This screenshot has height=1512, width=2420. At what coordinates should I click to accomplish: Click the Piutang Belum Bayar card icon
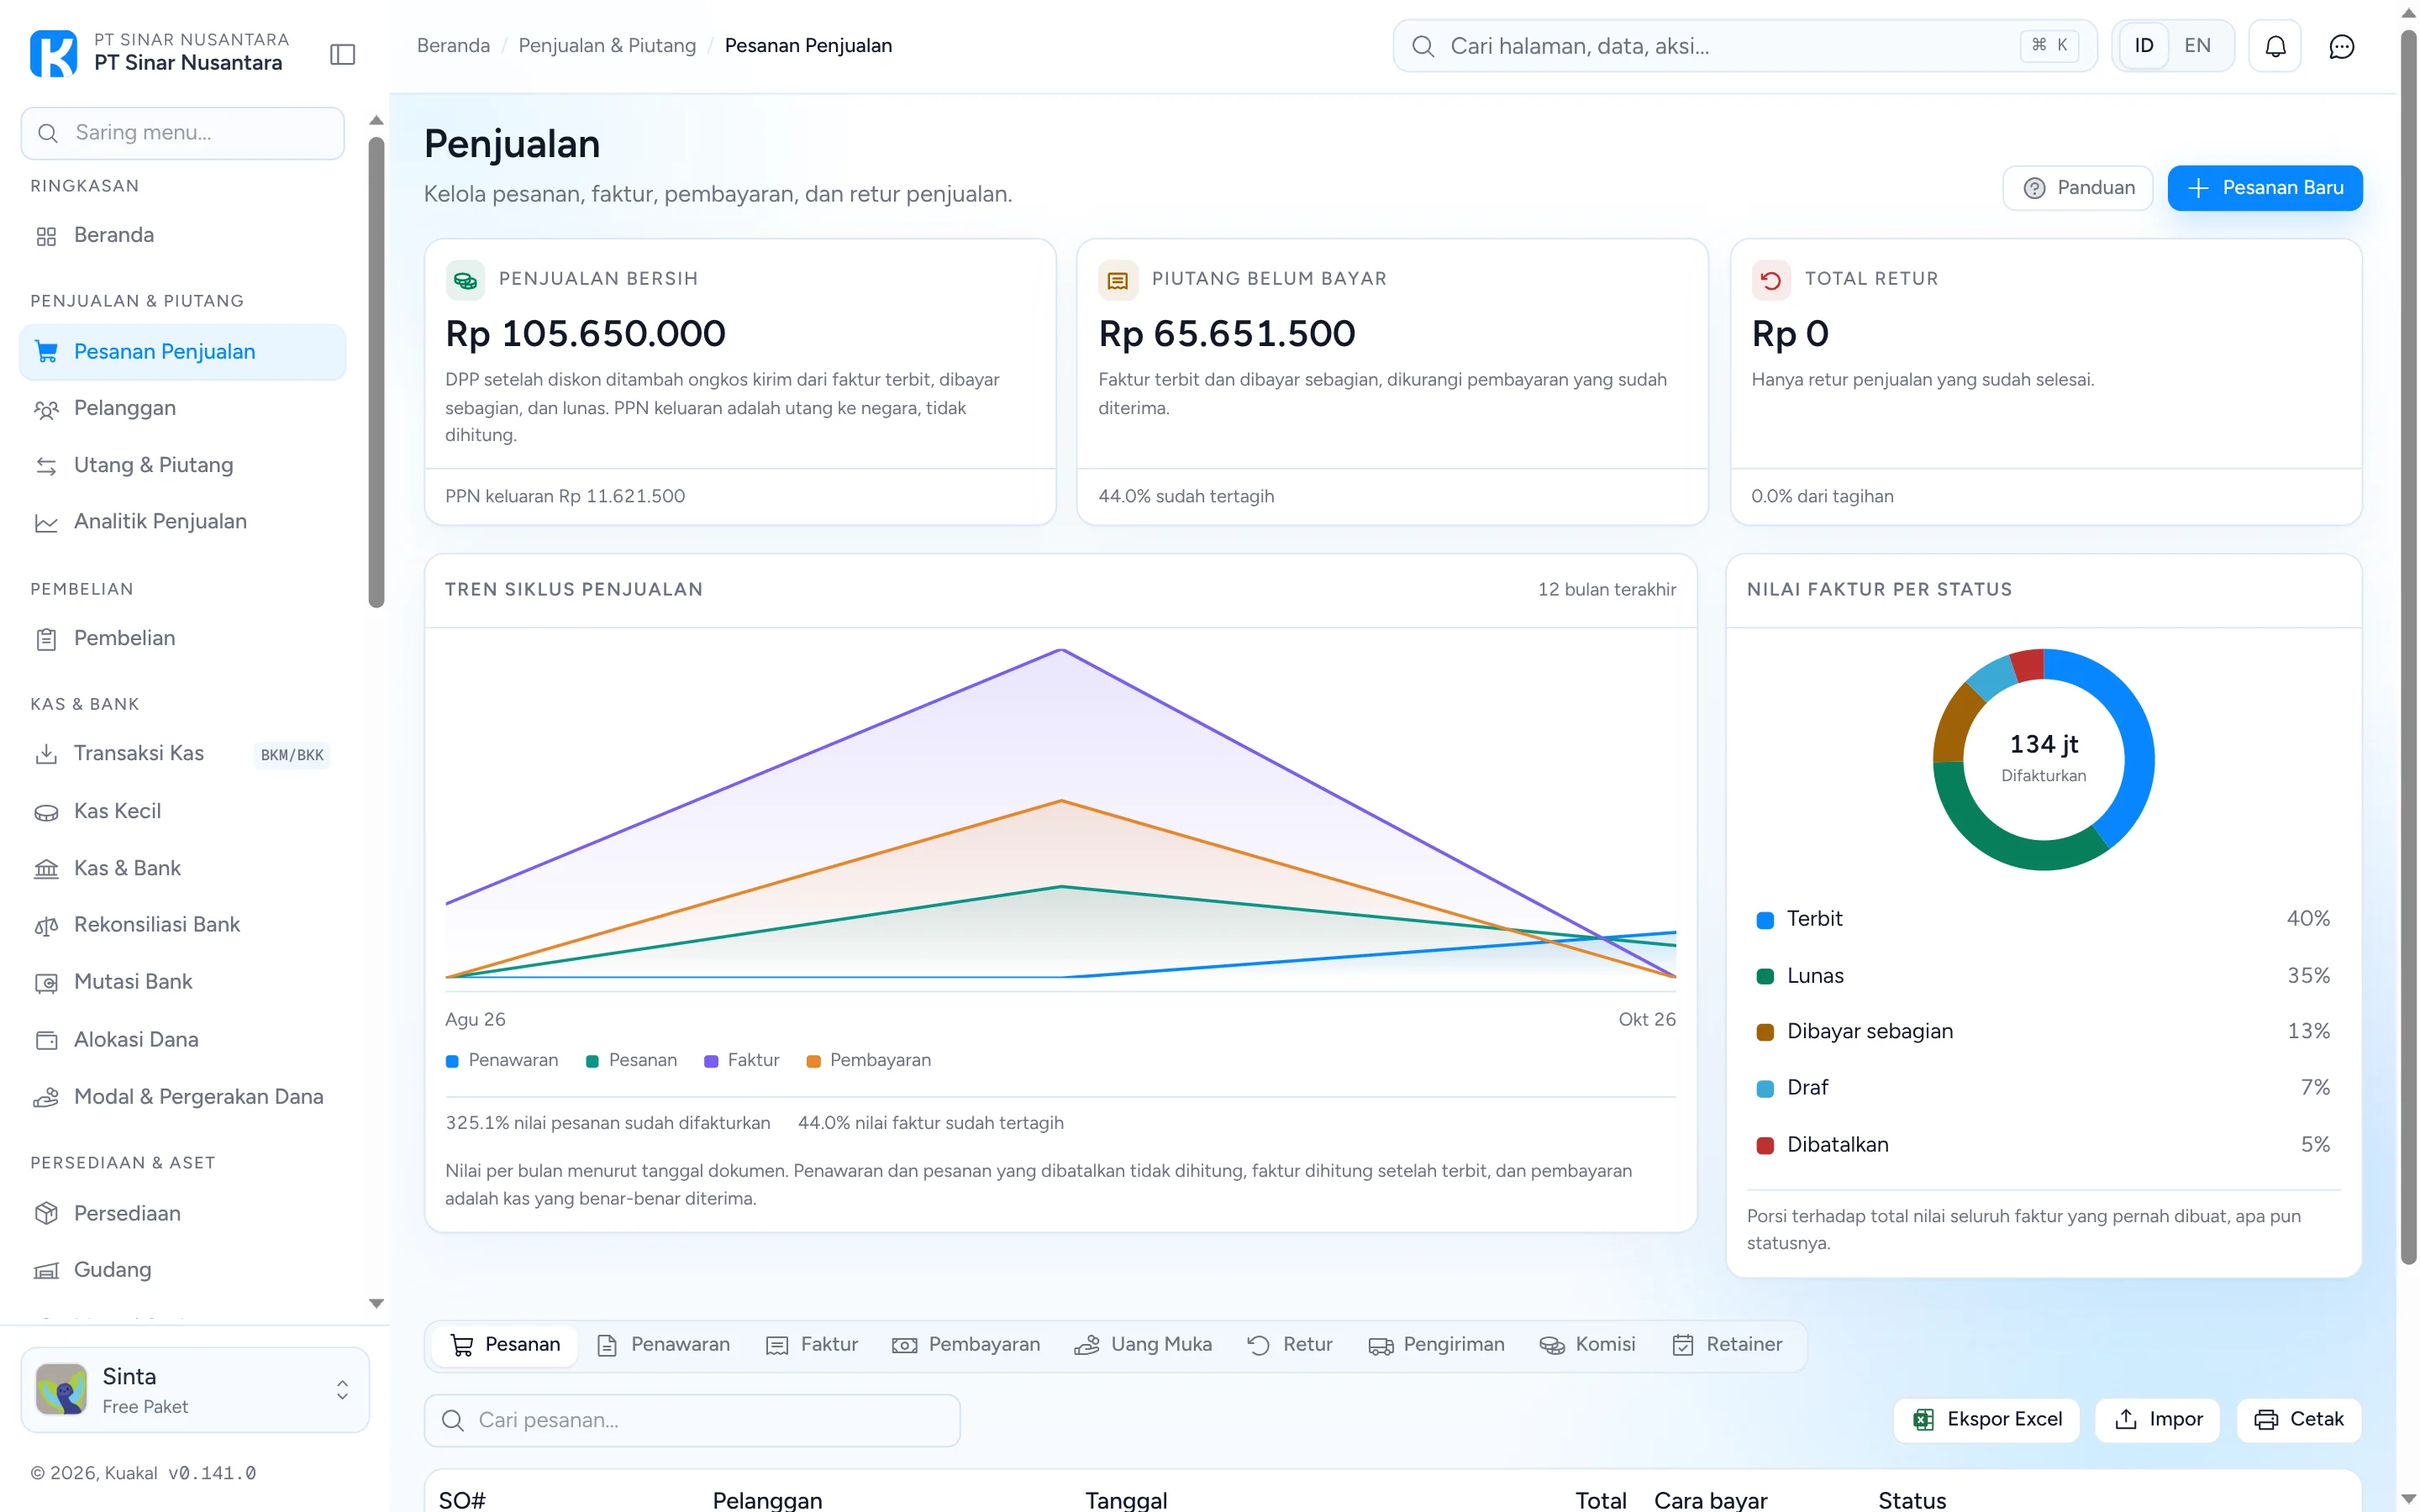pyautogui.click(x=1118, y=280)
